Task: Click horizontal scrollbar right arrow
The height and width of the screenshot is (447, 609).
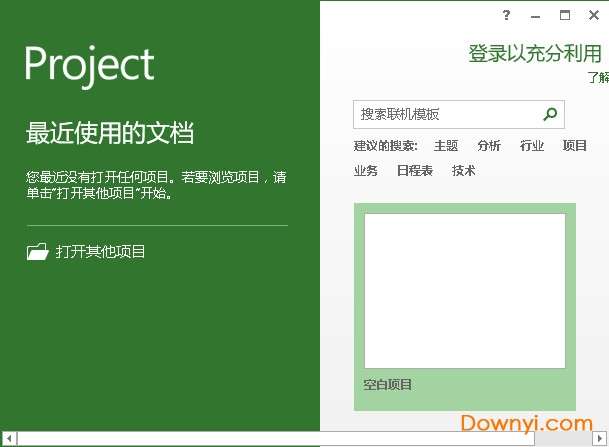Action: point(600,439)
